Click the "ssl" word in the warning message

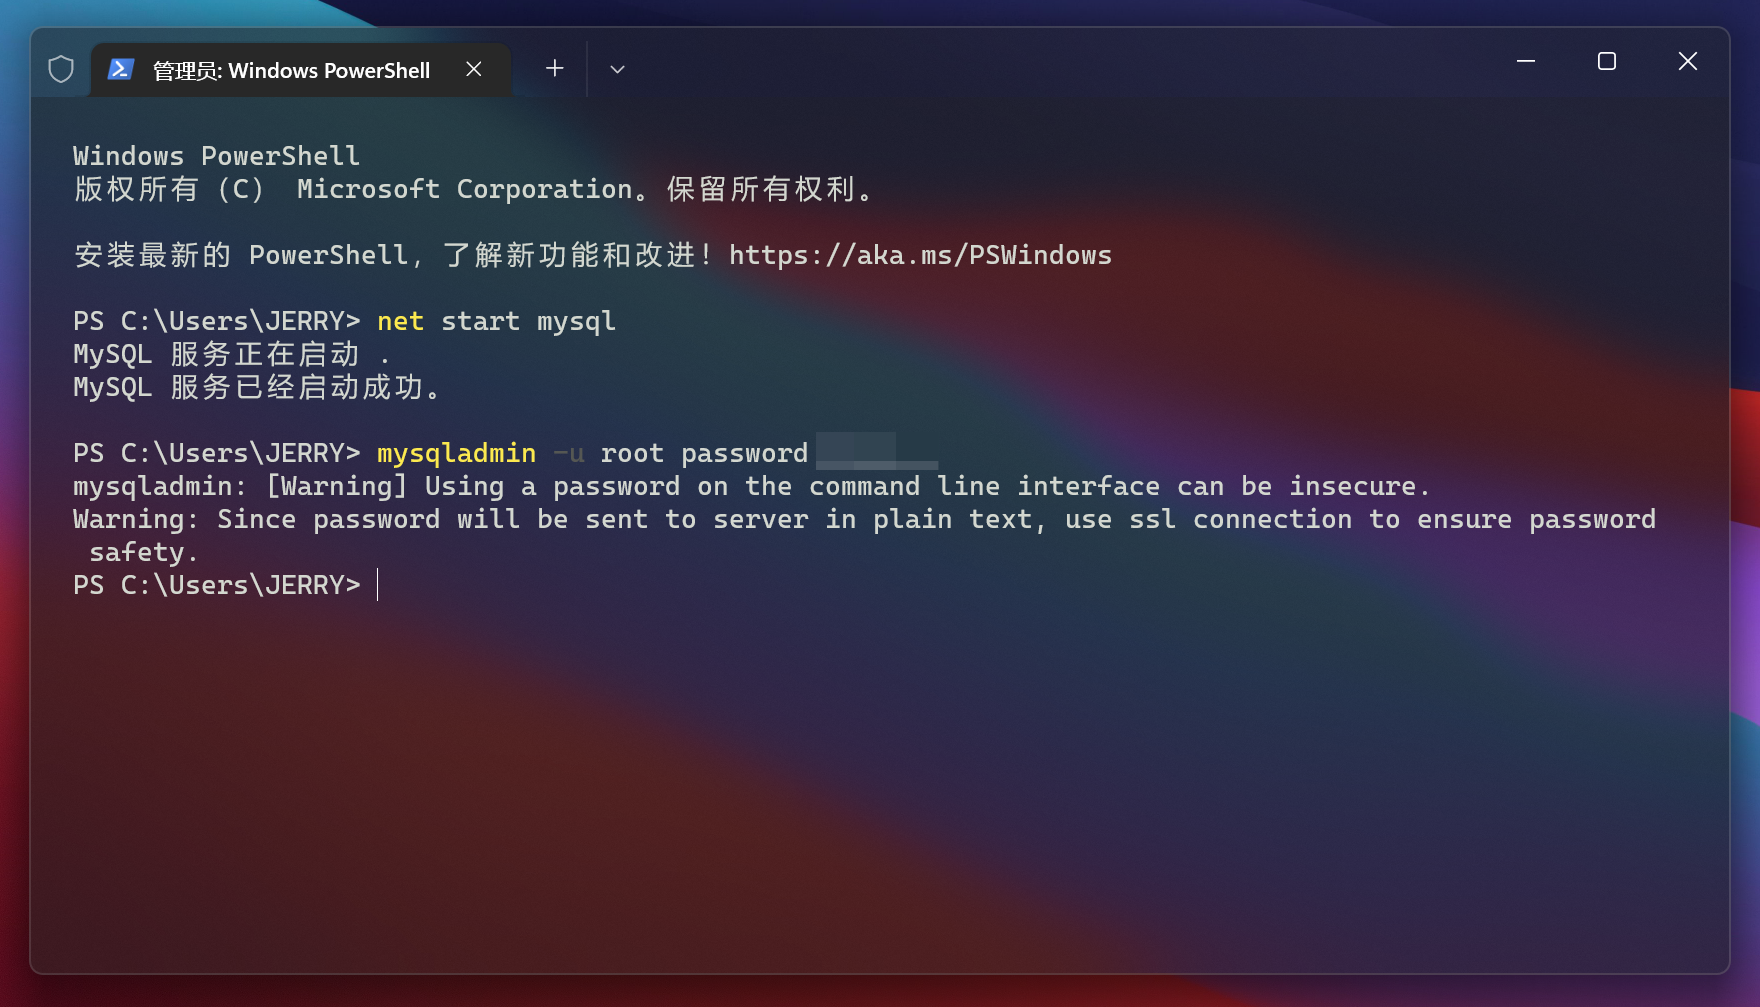1152,519
